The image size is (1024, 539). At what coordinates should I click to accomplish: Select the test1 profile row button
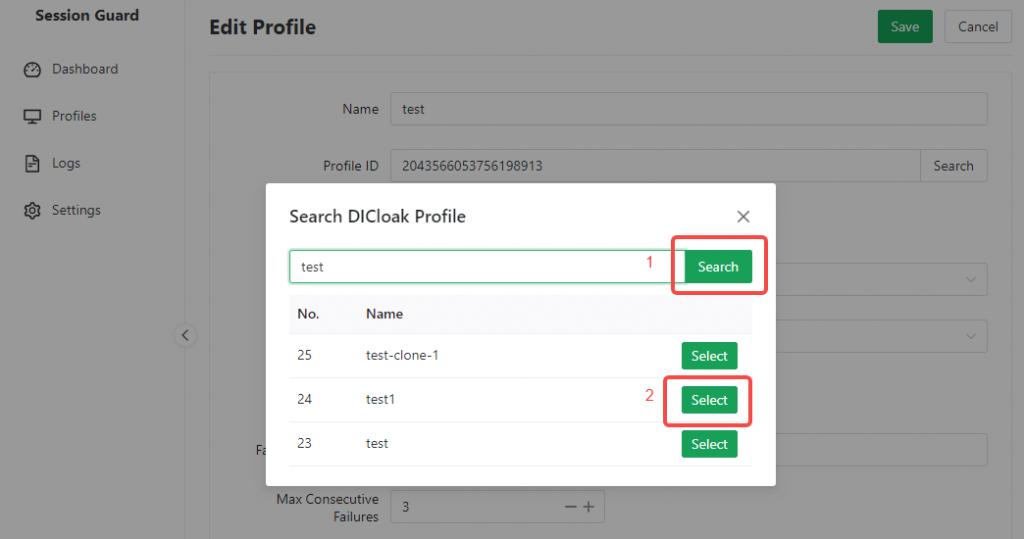pos(709,400)
